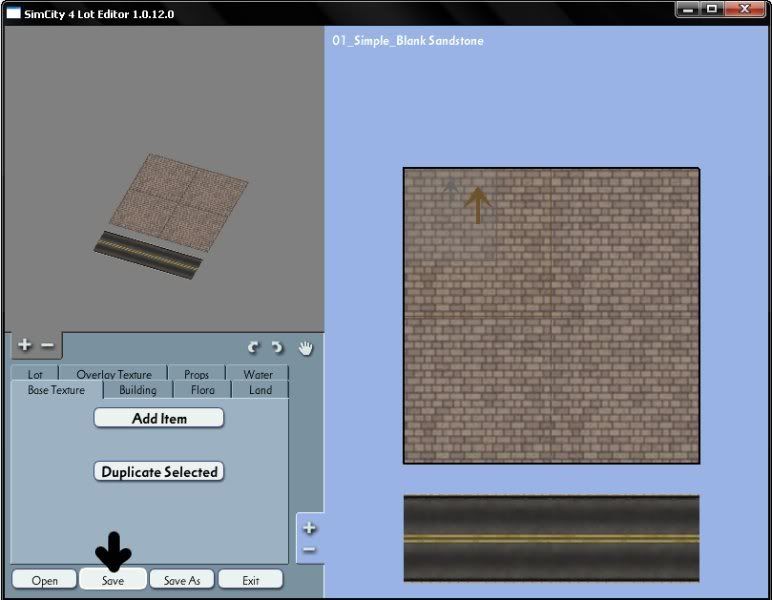
Task: Select the Base Texture tab
Action: [x=56, y=390]
